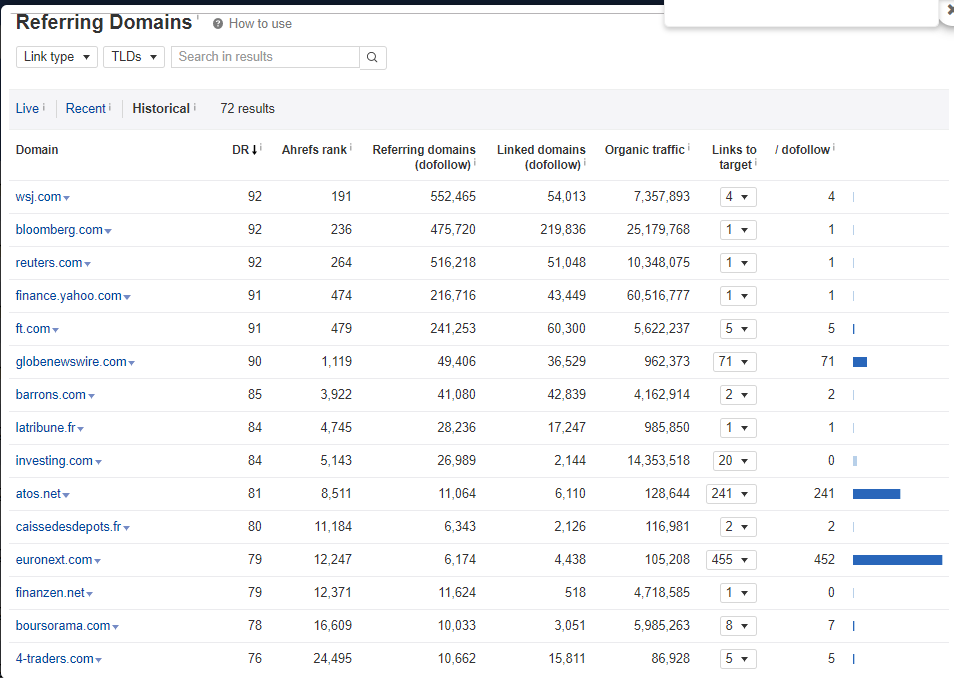Open bloomberg.com domain link

click(59, 229)
